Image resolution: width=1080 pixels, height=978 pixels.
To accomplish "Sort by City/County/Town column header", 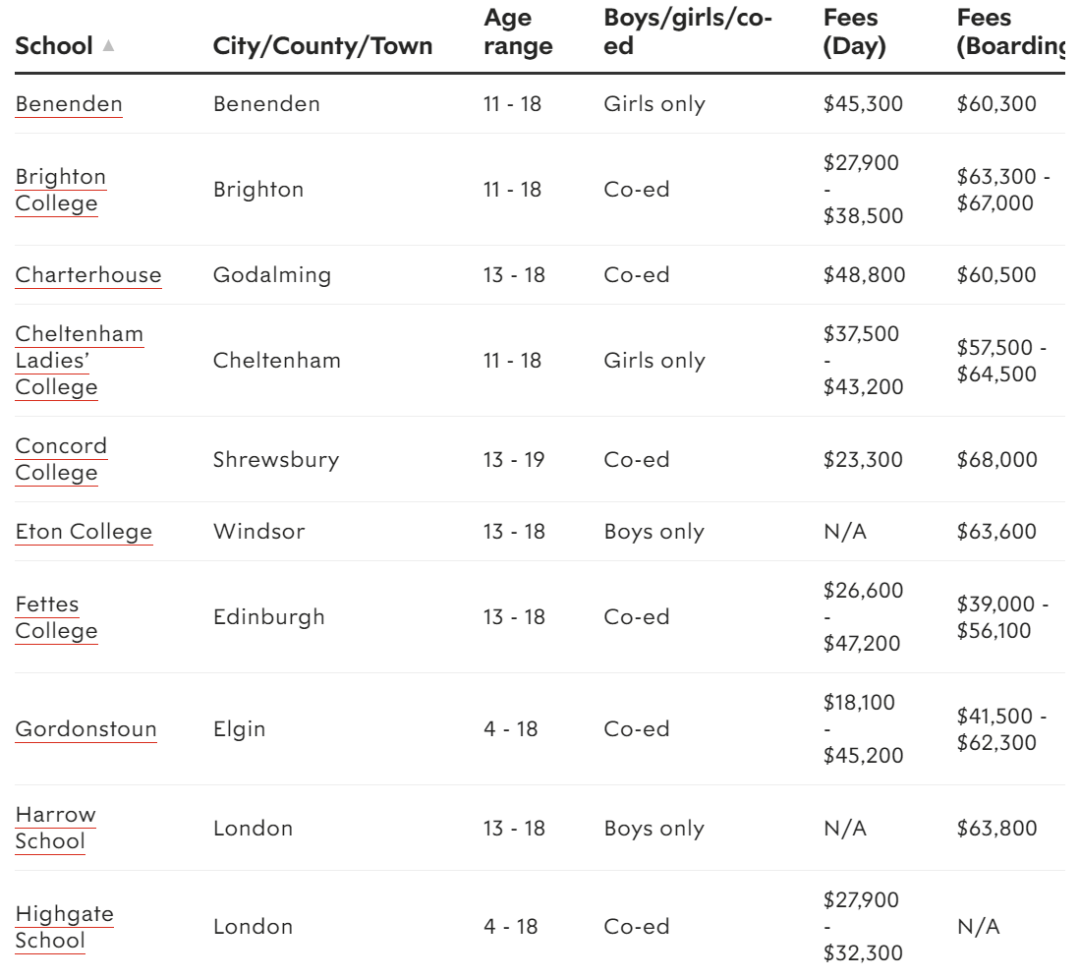I will (322, 46).
